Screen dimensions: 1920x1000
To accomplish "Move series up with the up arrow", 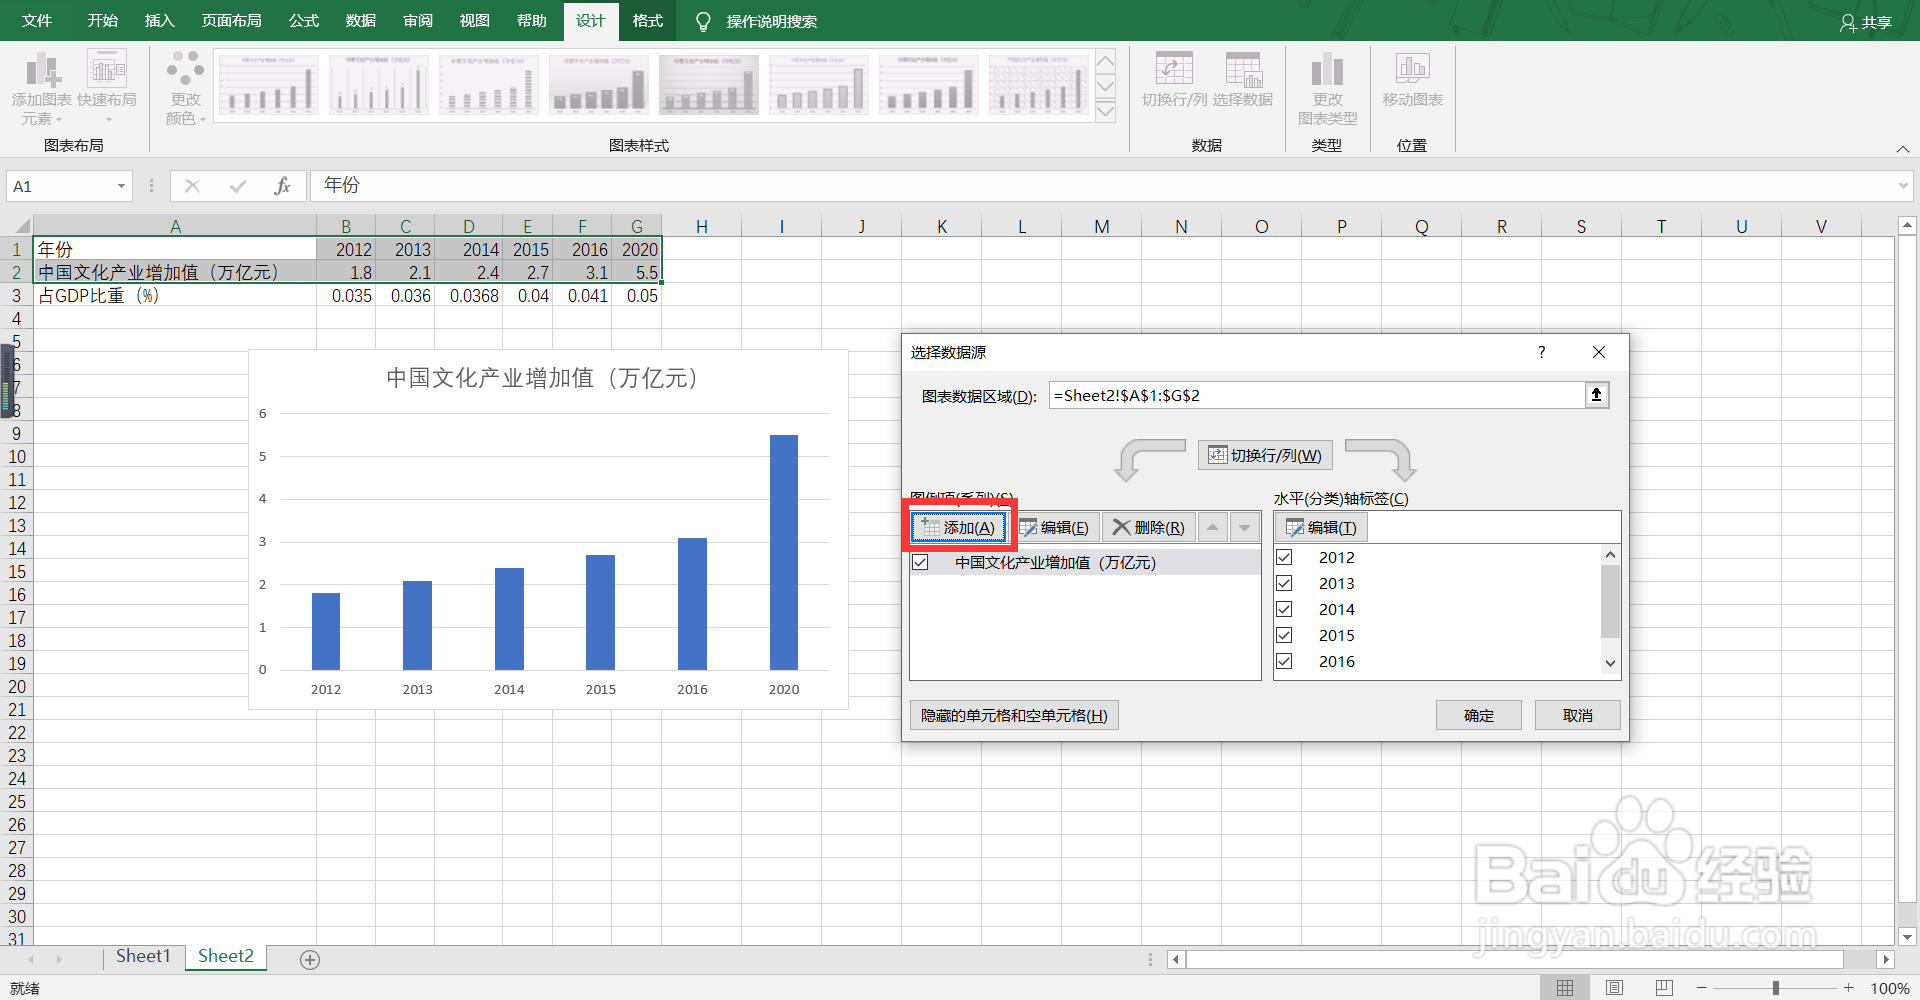I will pos(1212,527).
